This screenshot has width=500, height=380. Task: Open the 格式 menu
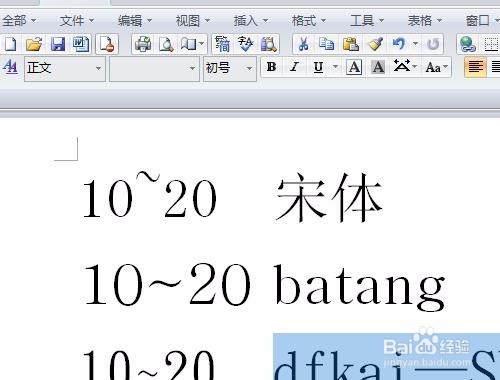point(309,21)
